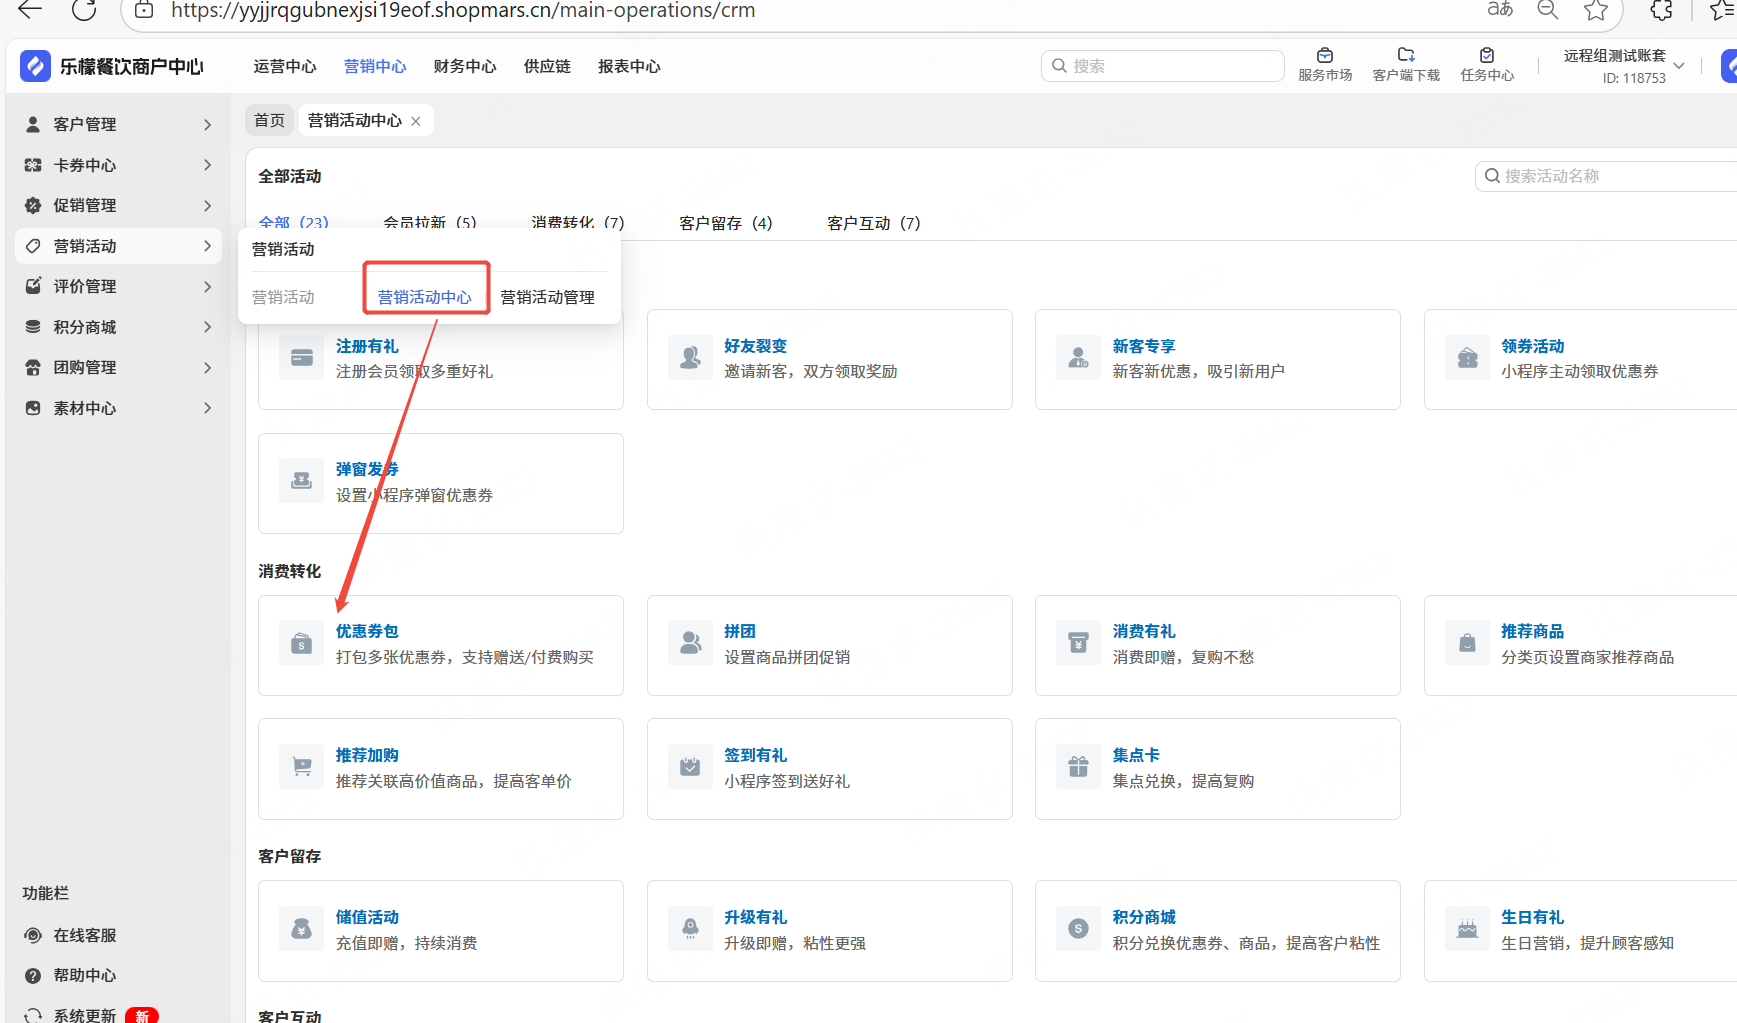The height and width of the screenshot is (1023, 1737).
Task: Click the 评价管理 icon in sidebar
Action: tap(33, 286)
